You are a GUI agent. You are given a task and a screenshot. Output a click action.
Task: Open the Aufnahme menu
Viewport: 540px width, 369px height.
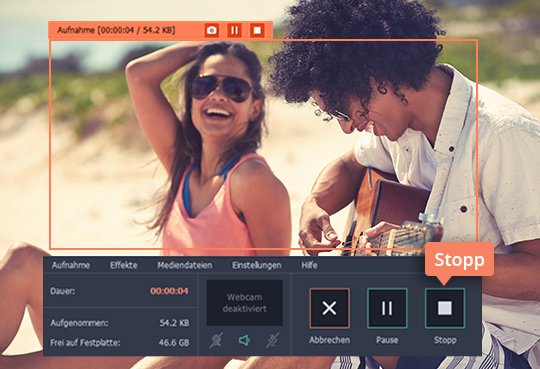71,265
